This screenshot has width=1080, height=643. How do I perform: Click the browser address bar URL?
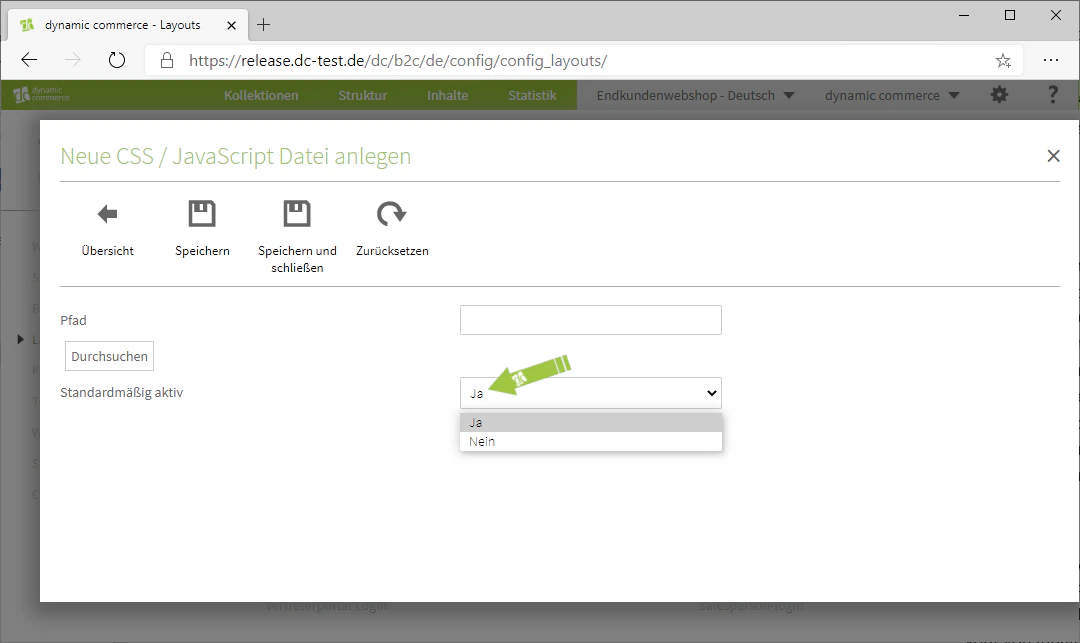click(x=397, y=61)
